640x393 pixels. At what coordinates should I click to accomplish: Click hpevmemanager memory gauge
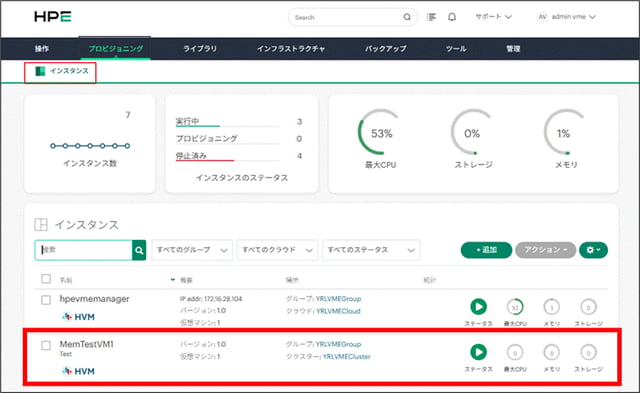click(551, 307)
